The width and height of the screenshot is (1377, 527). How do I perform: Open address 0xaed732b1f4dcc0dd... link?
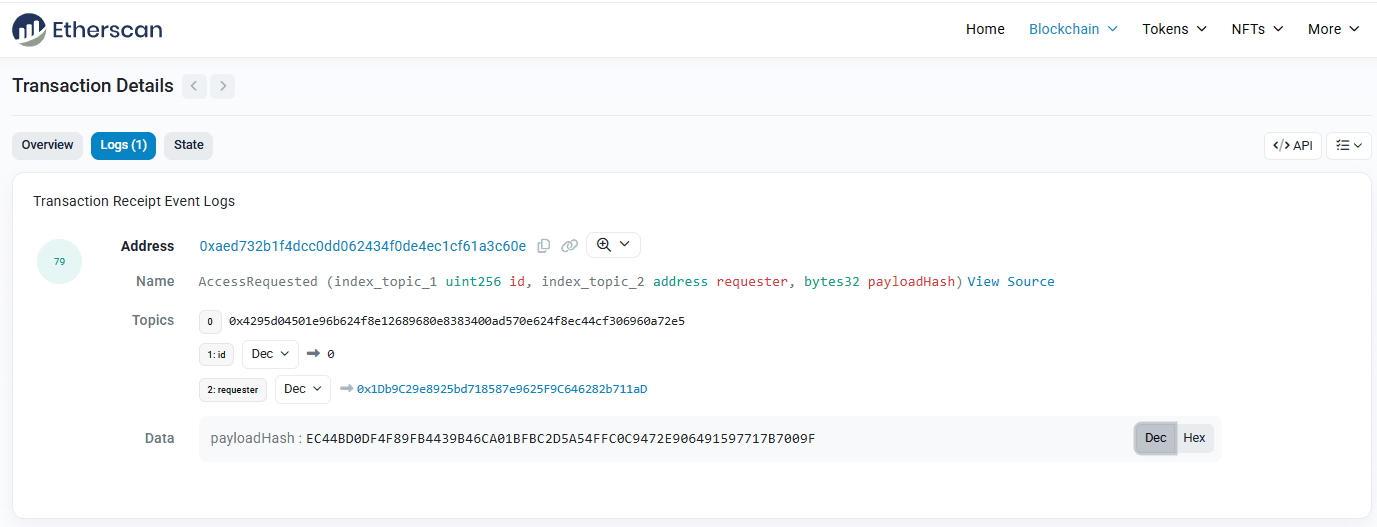pyautogui.click(x=363, y=246)
